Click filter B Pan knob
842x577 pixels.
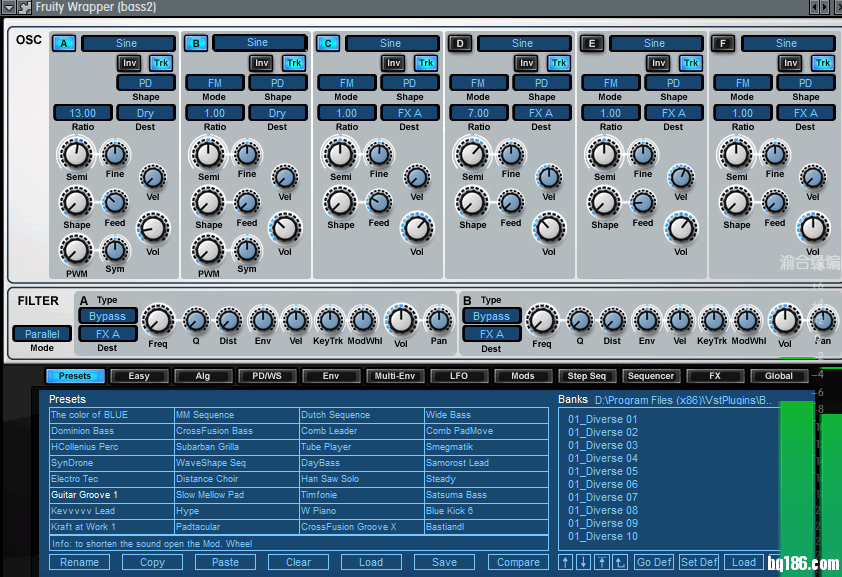point(822,320)
